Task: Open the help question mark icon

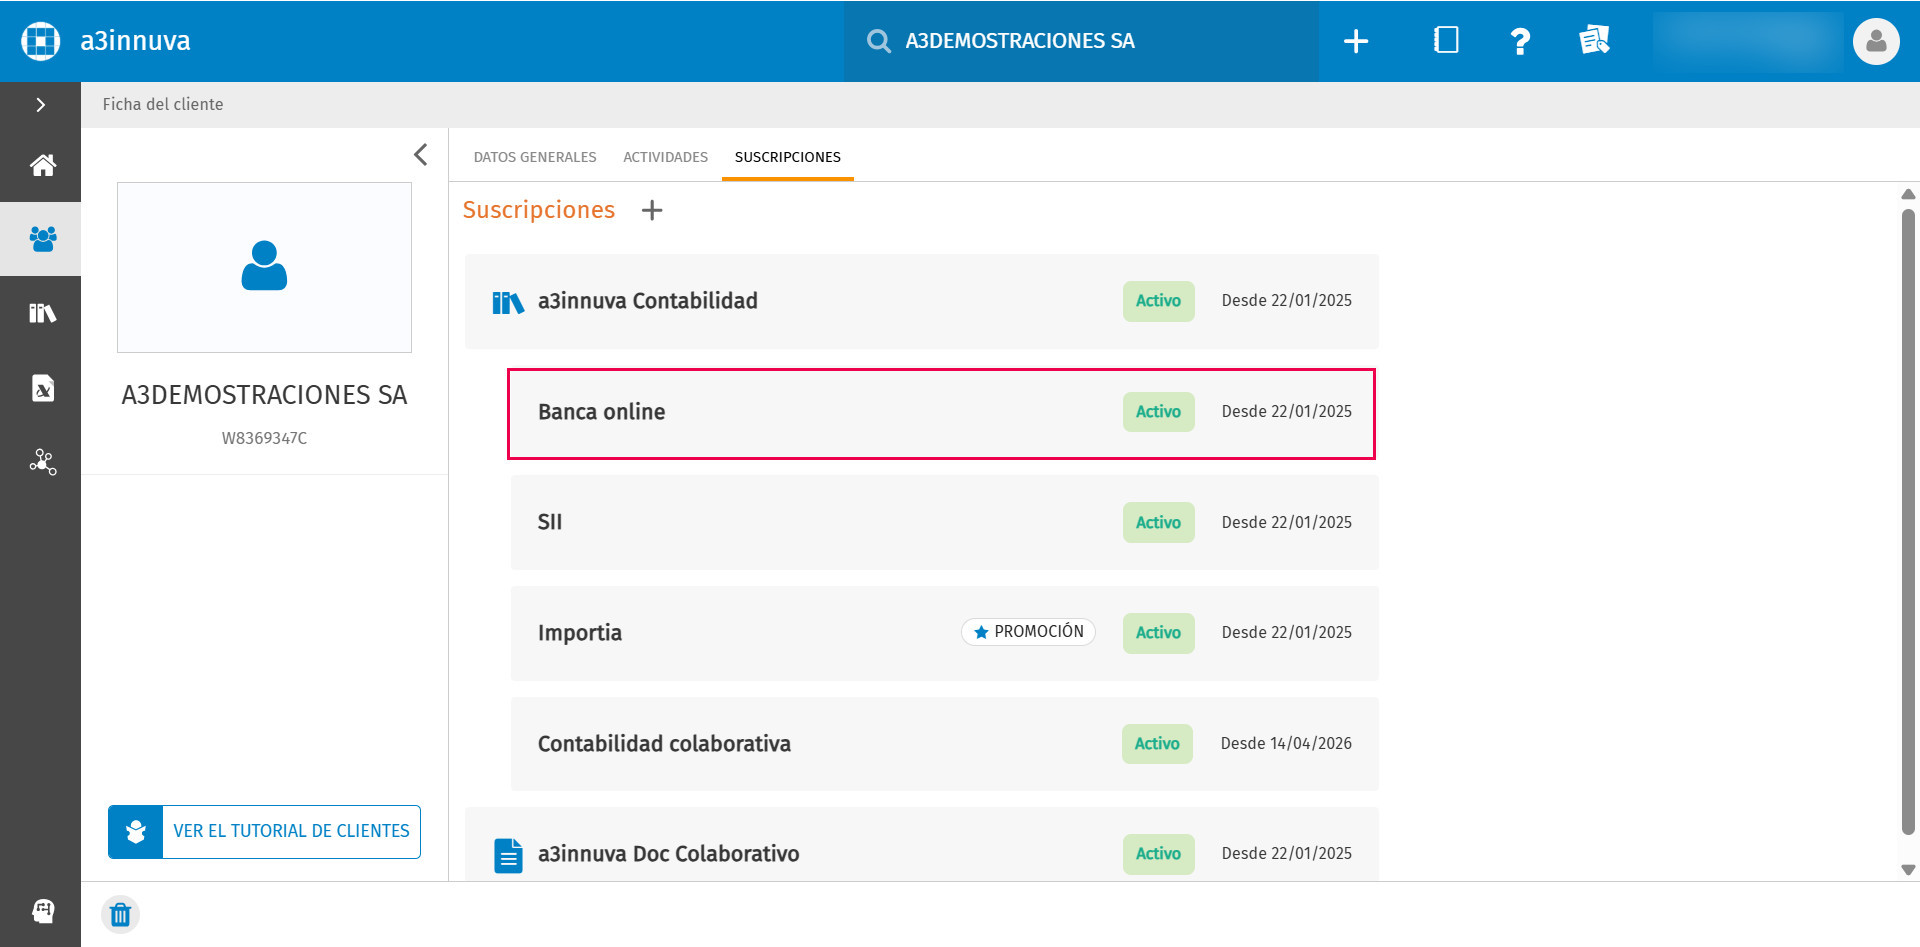Action: click(1520, 41)
